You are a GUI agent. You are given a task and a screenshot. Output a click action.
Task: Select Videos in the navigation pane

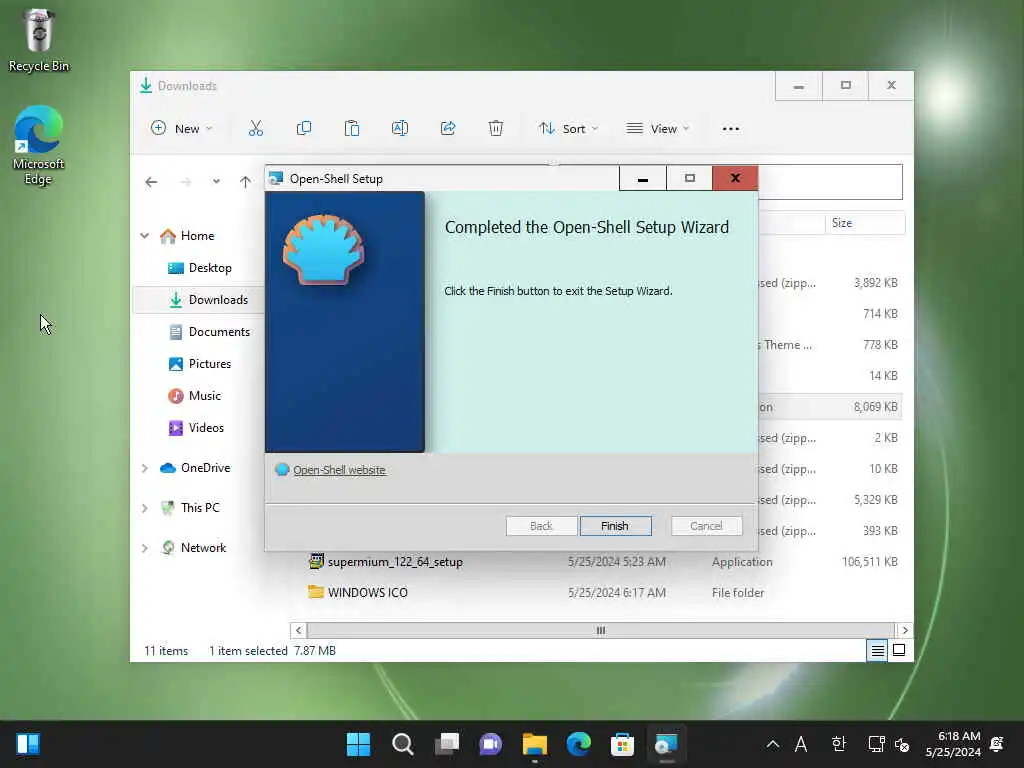[206, 428]
